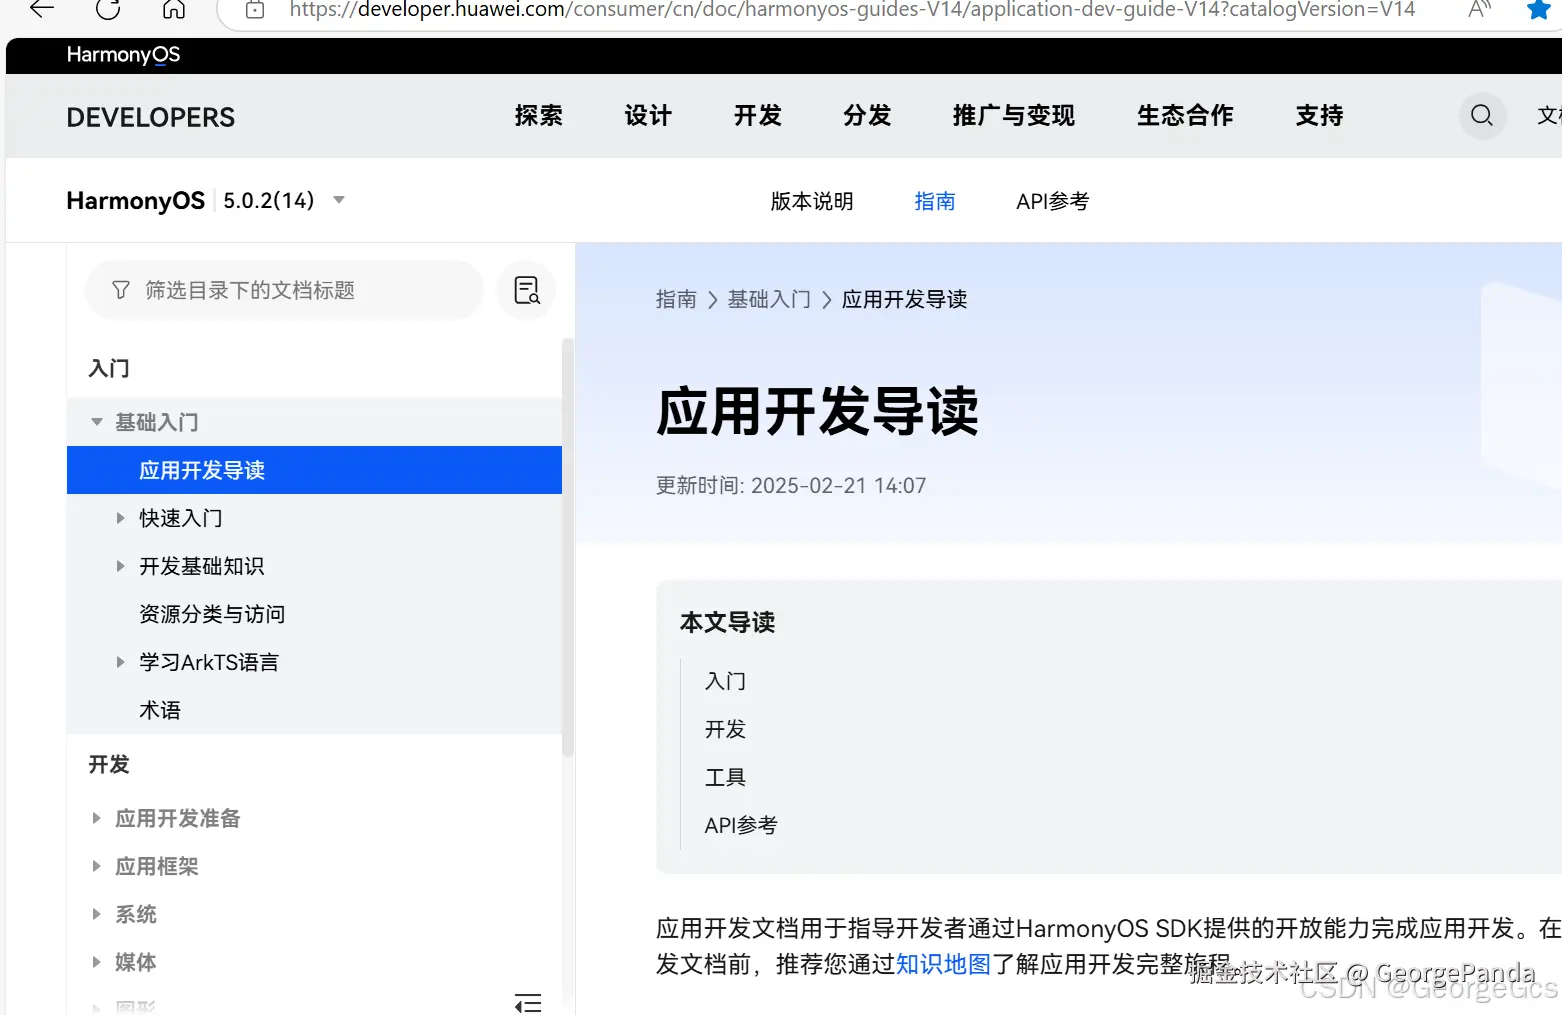The height and width of the screenshot is (1015, 1562).
Task: Reload the page with refresh icon
Action: pyautogui.click(x=108, y=9)
